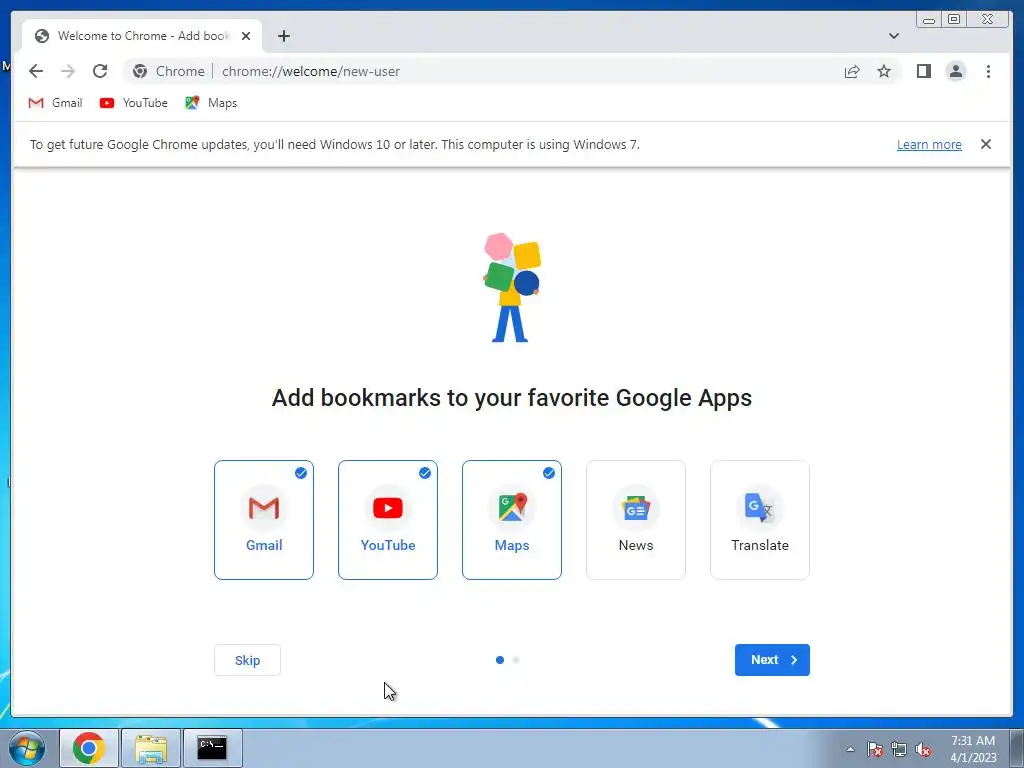Click the muted volume tray icon
This screenshot has height=768, width=1024.
923,749
